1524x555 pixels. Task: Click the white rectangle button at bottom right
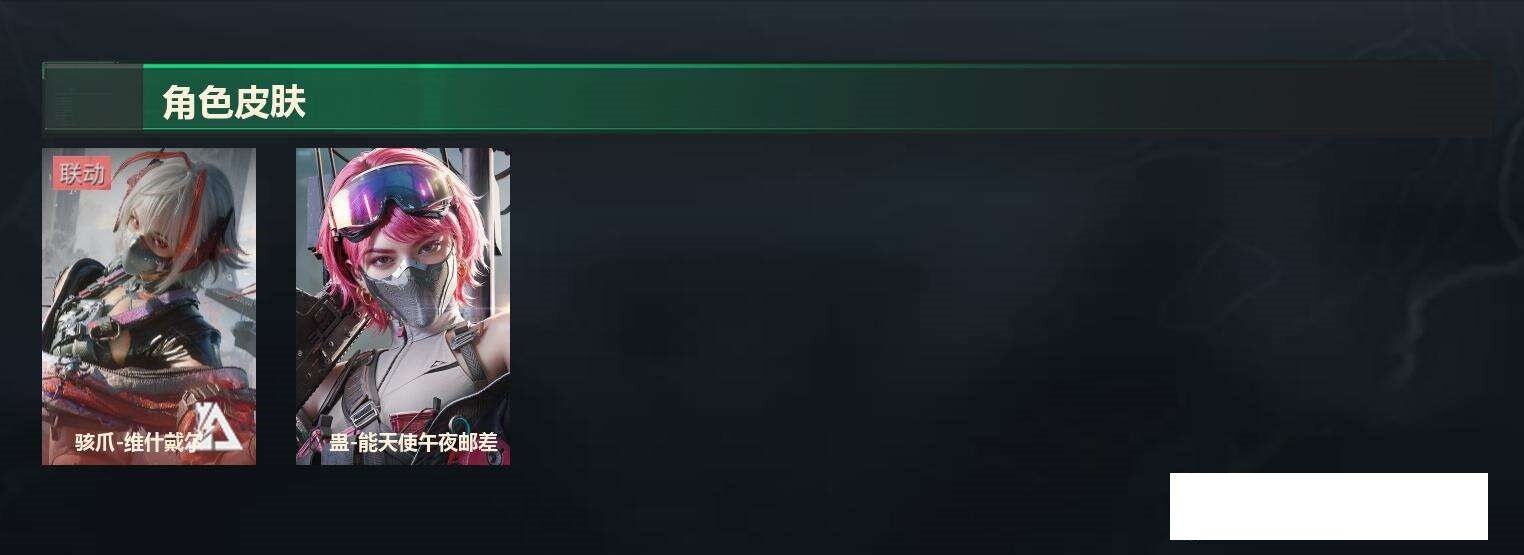(x=1329, y=506)
